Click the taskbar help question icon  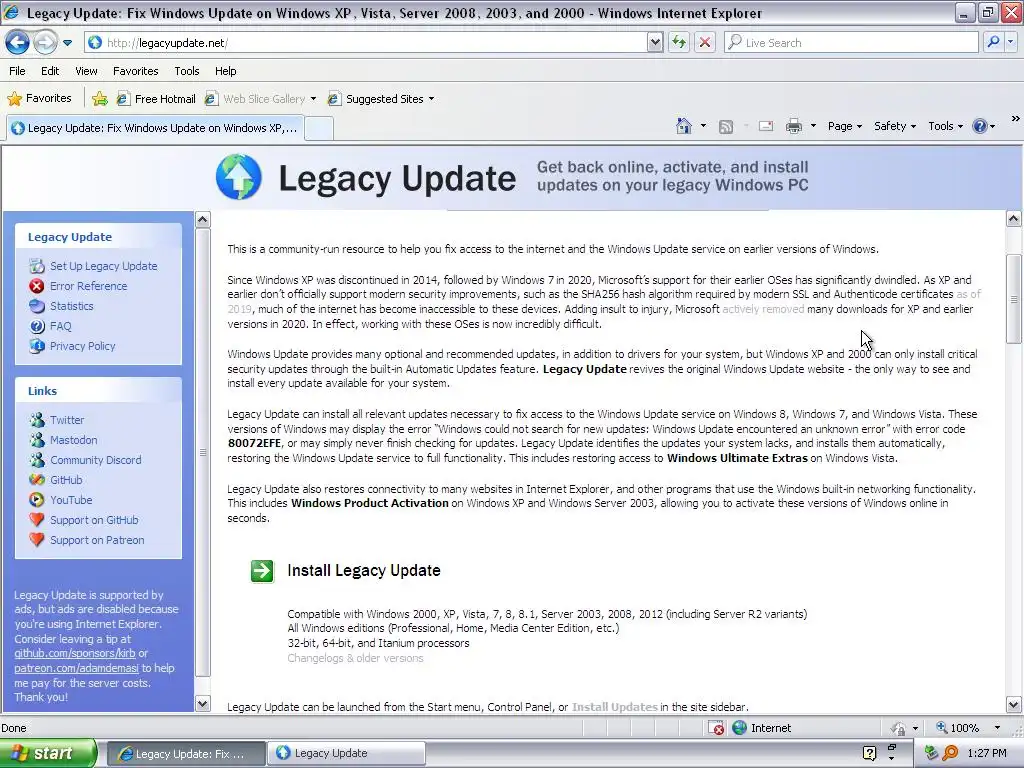[869, 754]
